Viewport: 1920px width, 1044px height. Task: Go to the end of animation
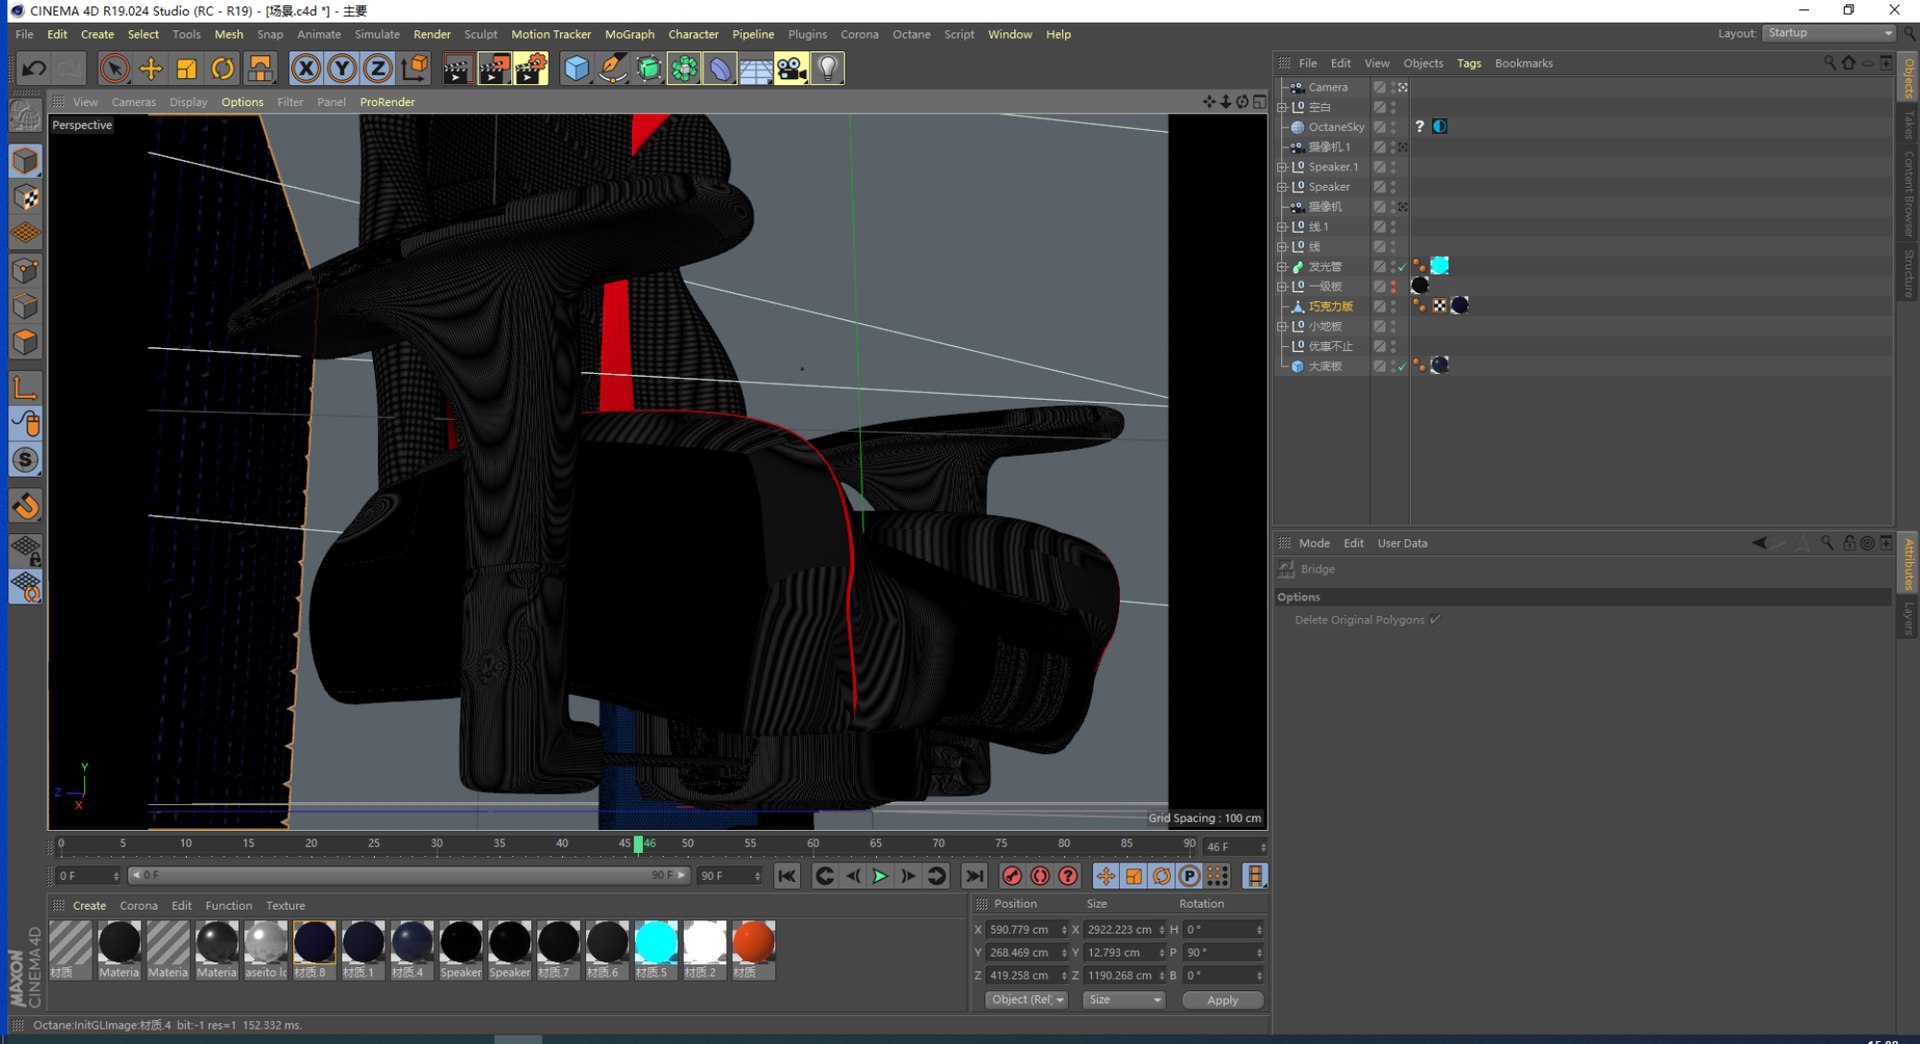(974, 876)
